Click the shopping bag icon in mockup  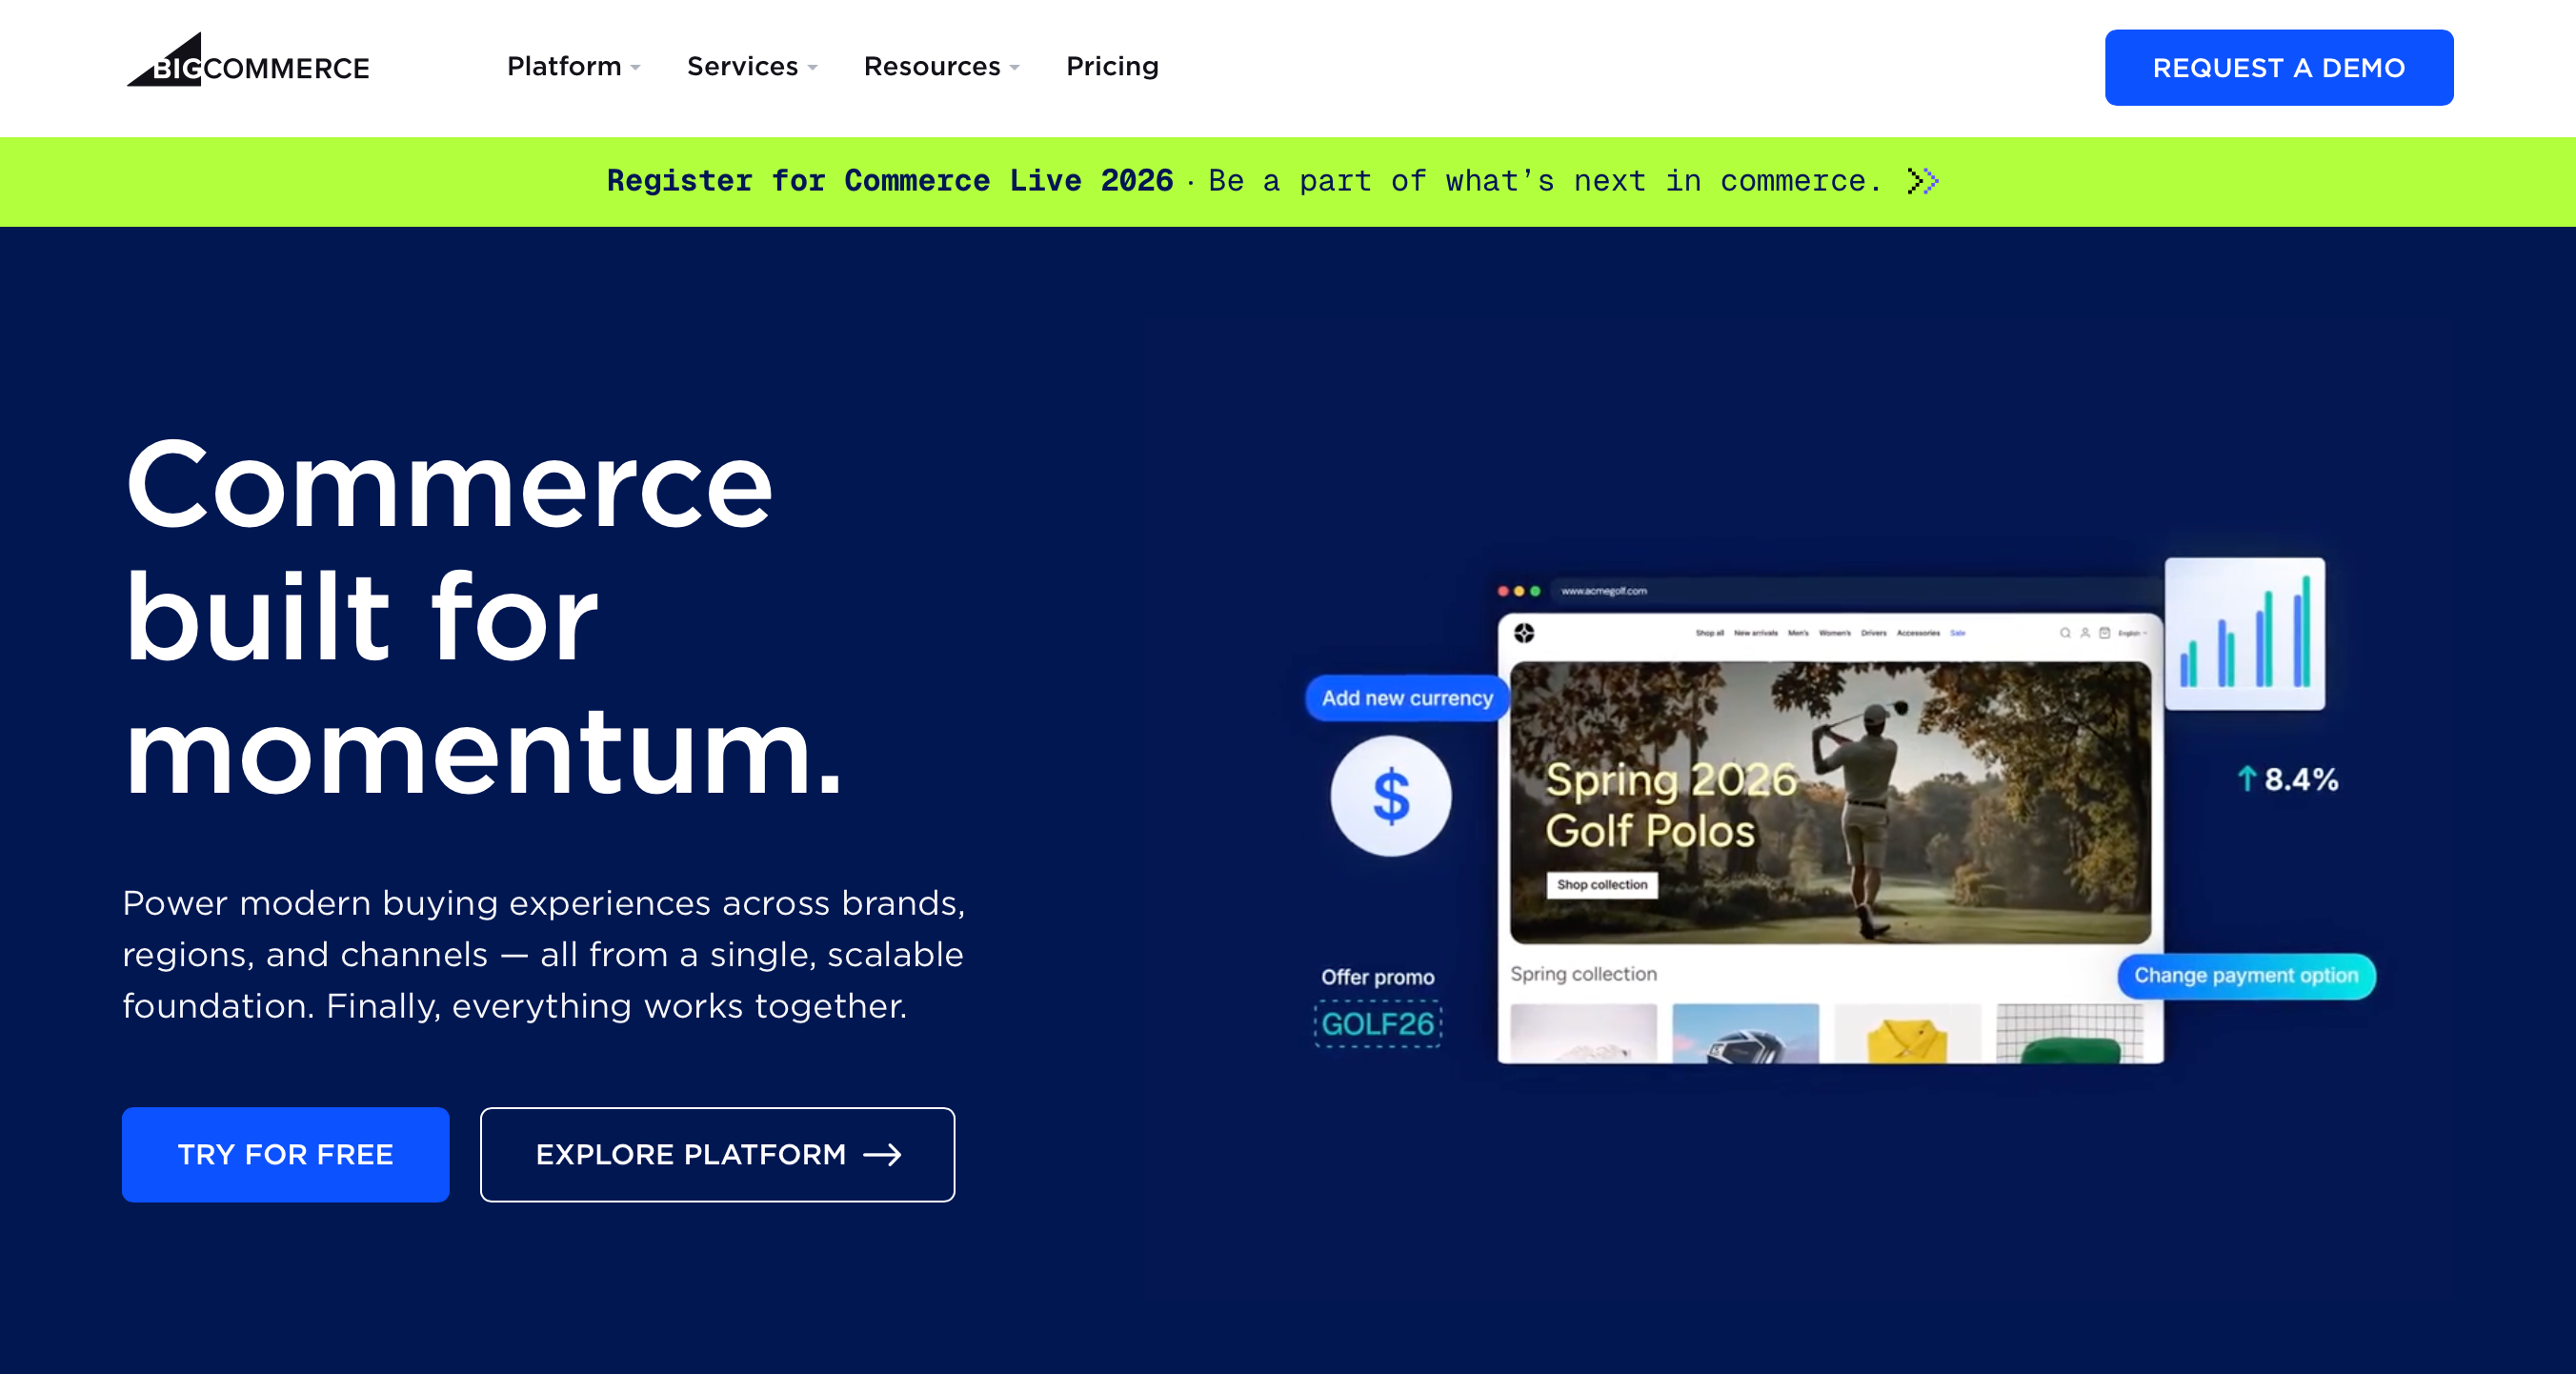2105,633
